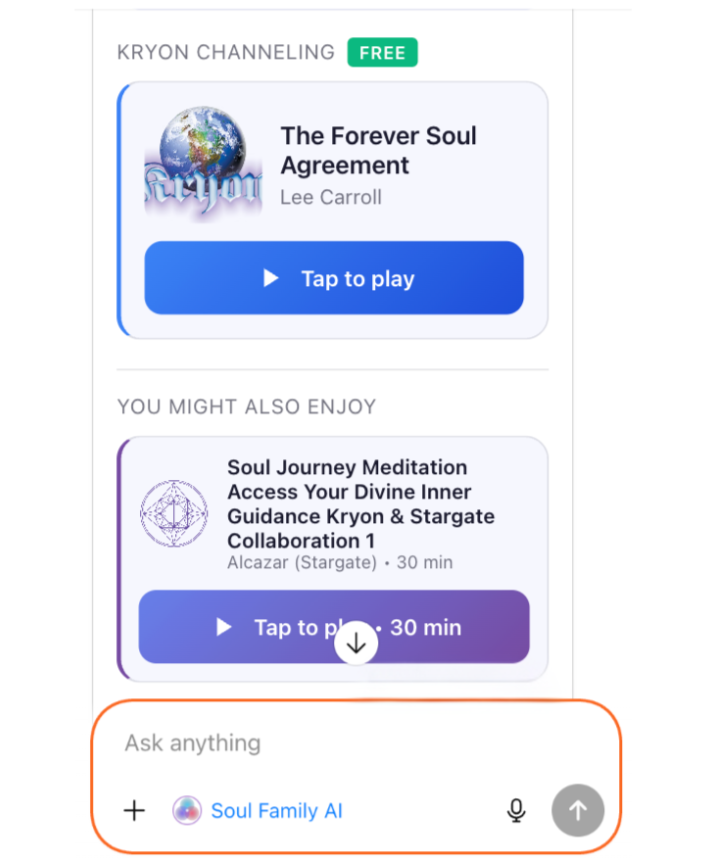The height and width of the screenshot is (860, 706).
Task: Open The Forever Soul Agreement title
Action: [x=378, y=150]
